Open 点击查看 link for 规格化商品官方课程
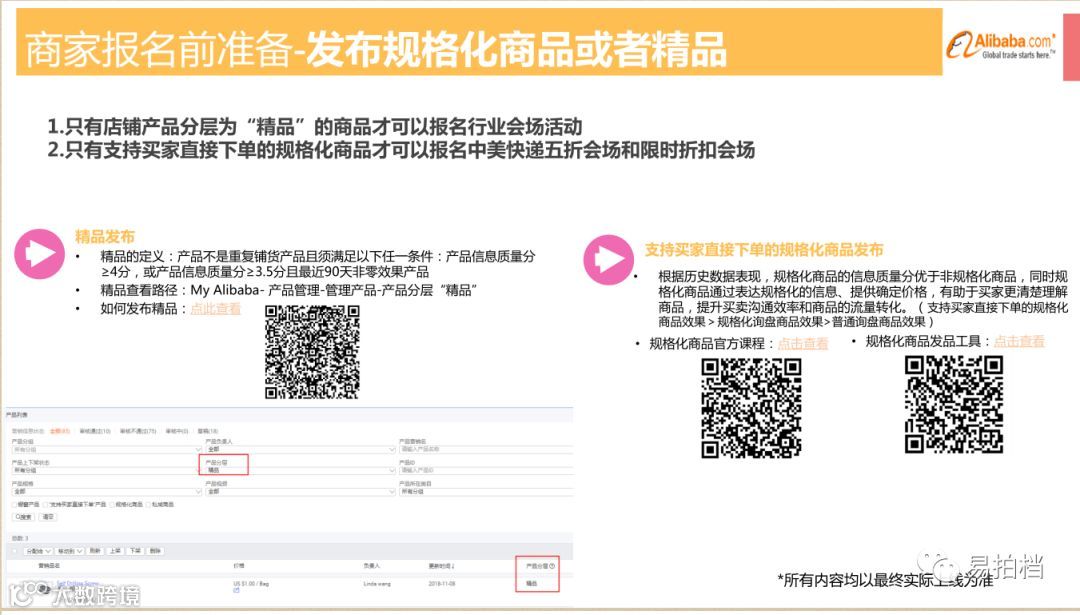Screen dimensions: 1080x615 click(803, 344)
